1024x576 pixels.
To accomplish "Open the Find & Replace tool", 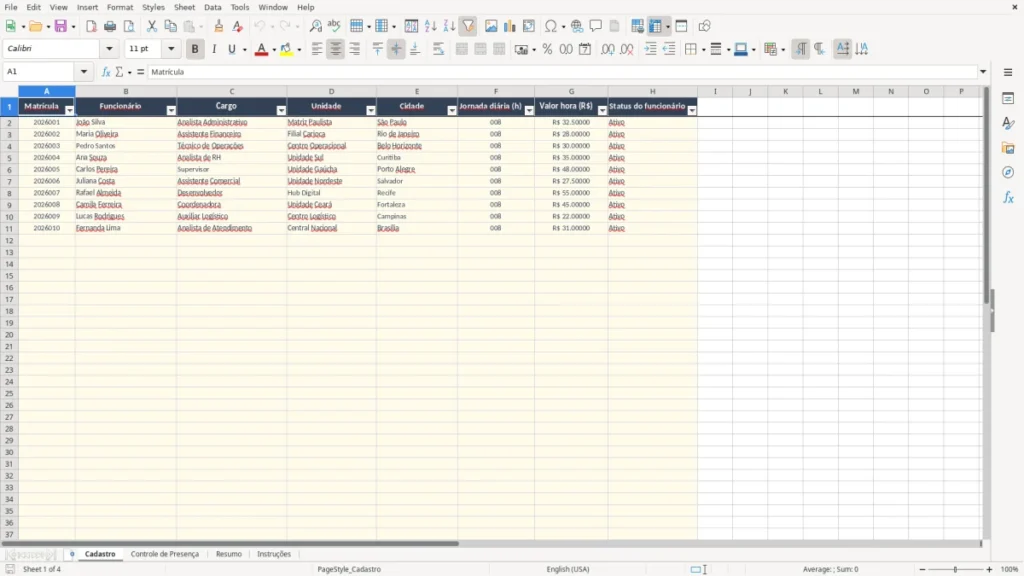I will [315, 26].
